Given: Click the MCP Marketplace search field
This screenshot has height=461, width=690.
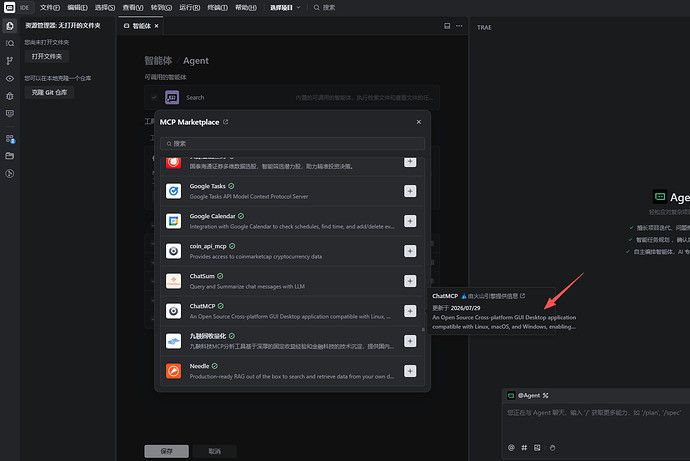Looking at the screenshot, I should [293, 143].
